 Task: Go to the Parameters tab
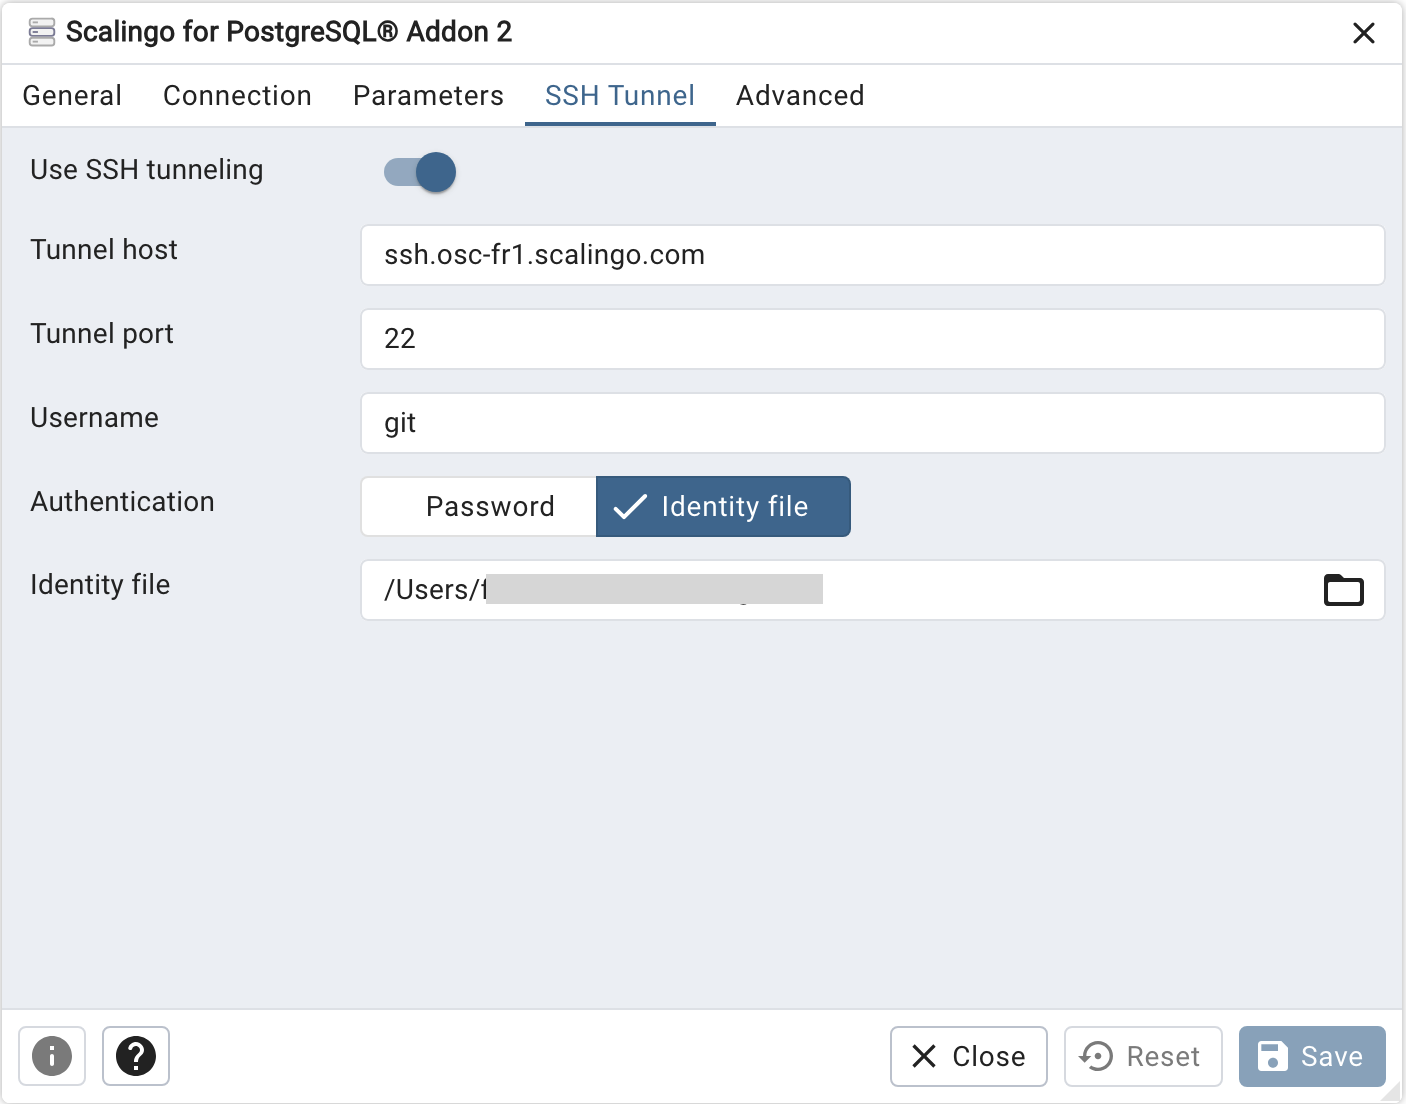pos(428,96)
